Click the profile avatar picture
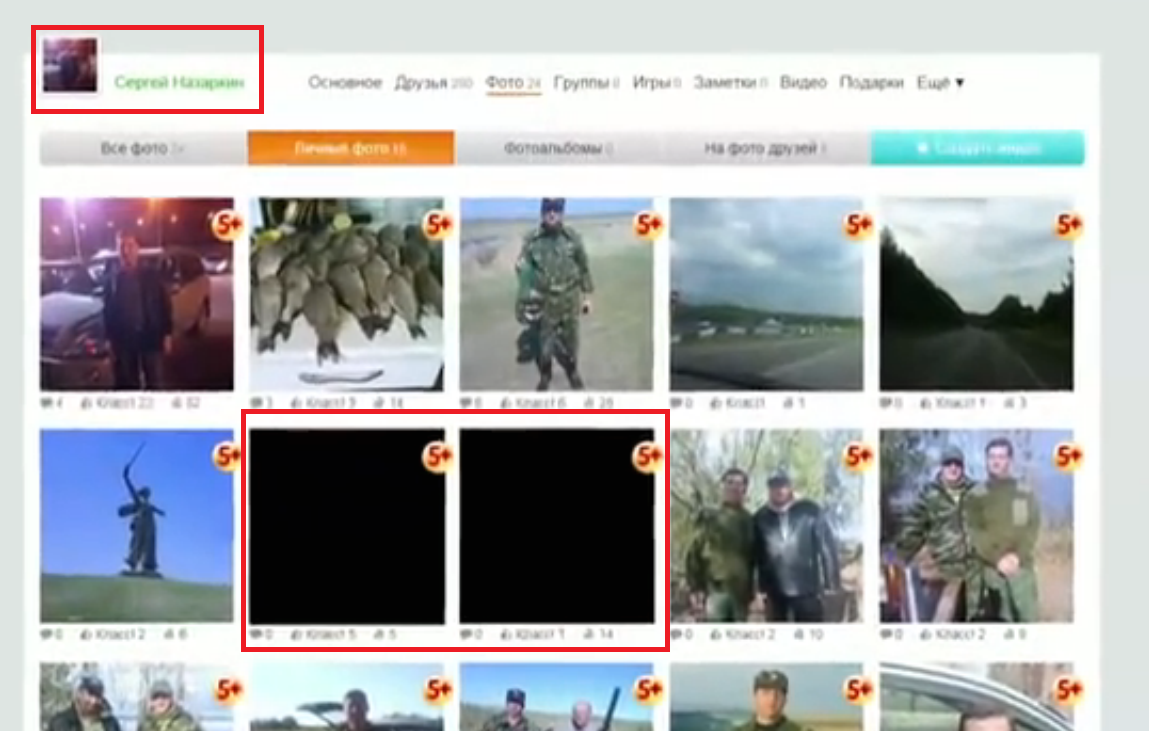 (70, 65)
